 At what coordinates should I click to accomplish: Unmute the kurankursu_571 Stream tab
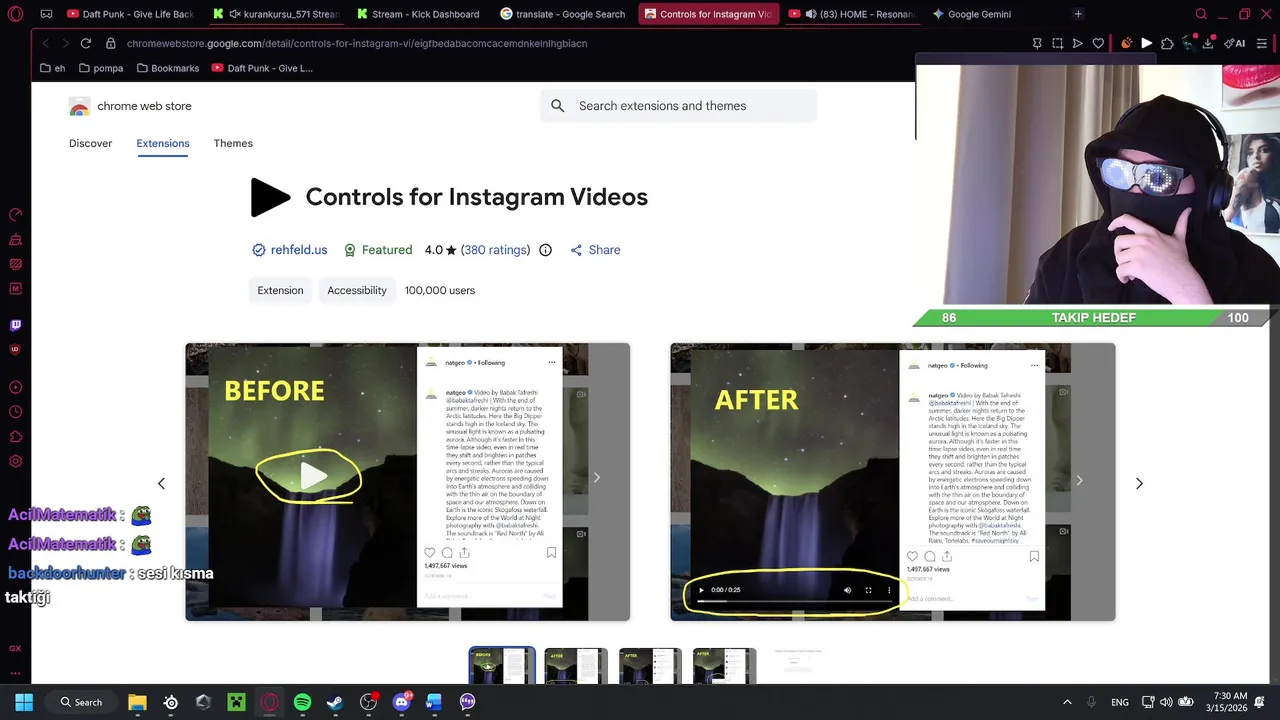click(x=235, y=14)
